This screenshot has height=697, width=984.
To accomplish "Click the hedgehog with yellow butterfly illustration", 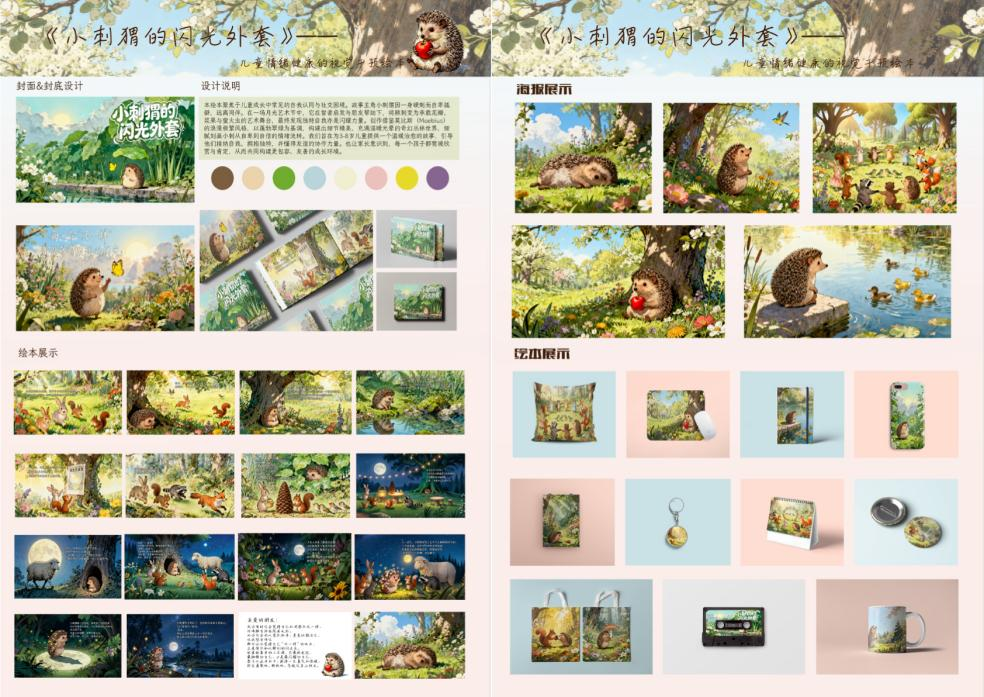I will tap(105, 278).
